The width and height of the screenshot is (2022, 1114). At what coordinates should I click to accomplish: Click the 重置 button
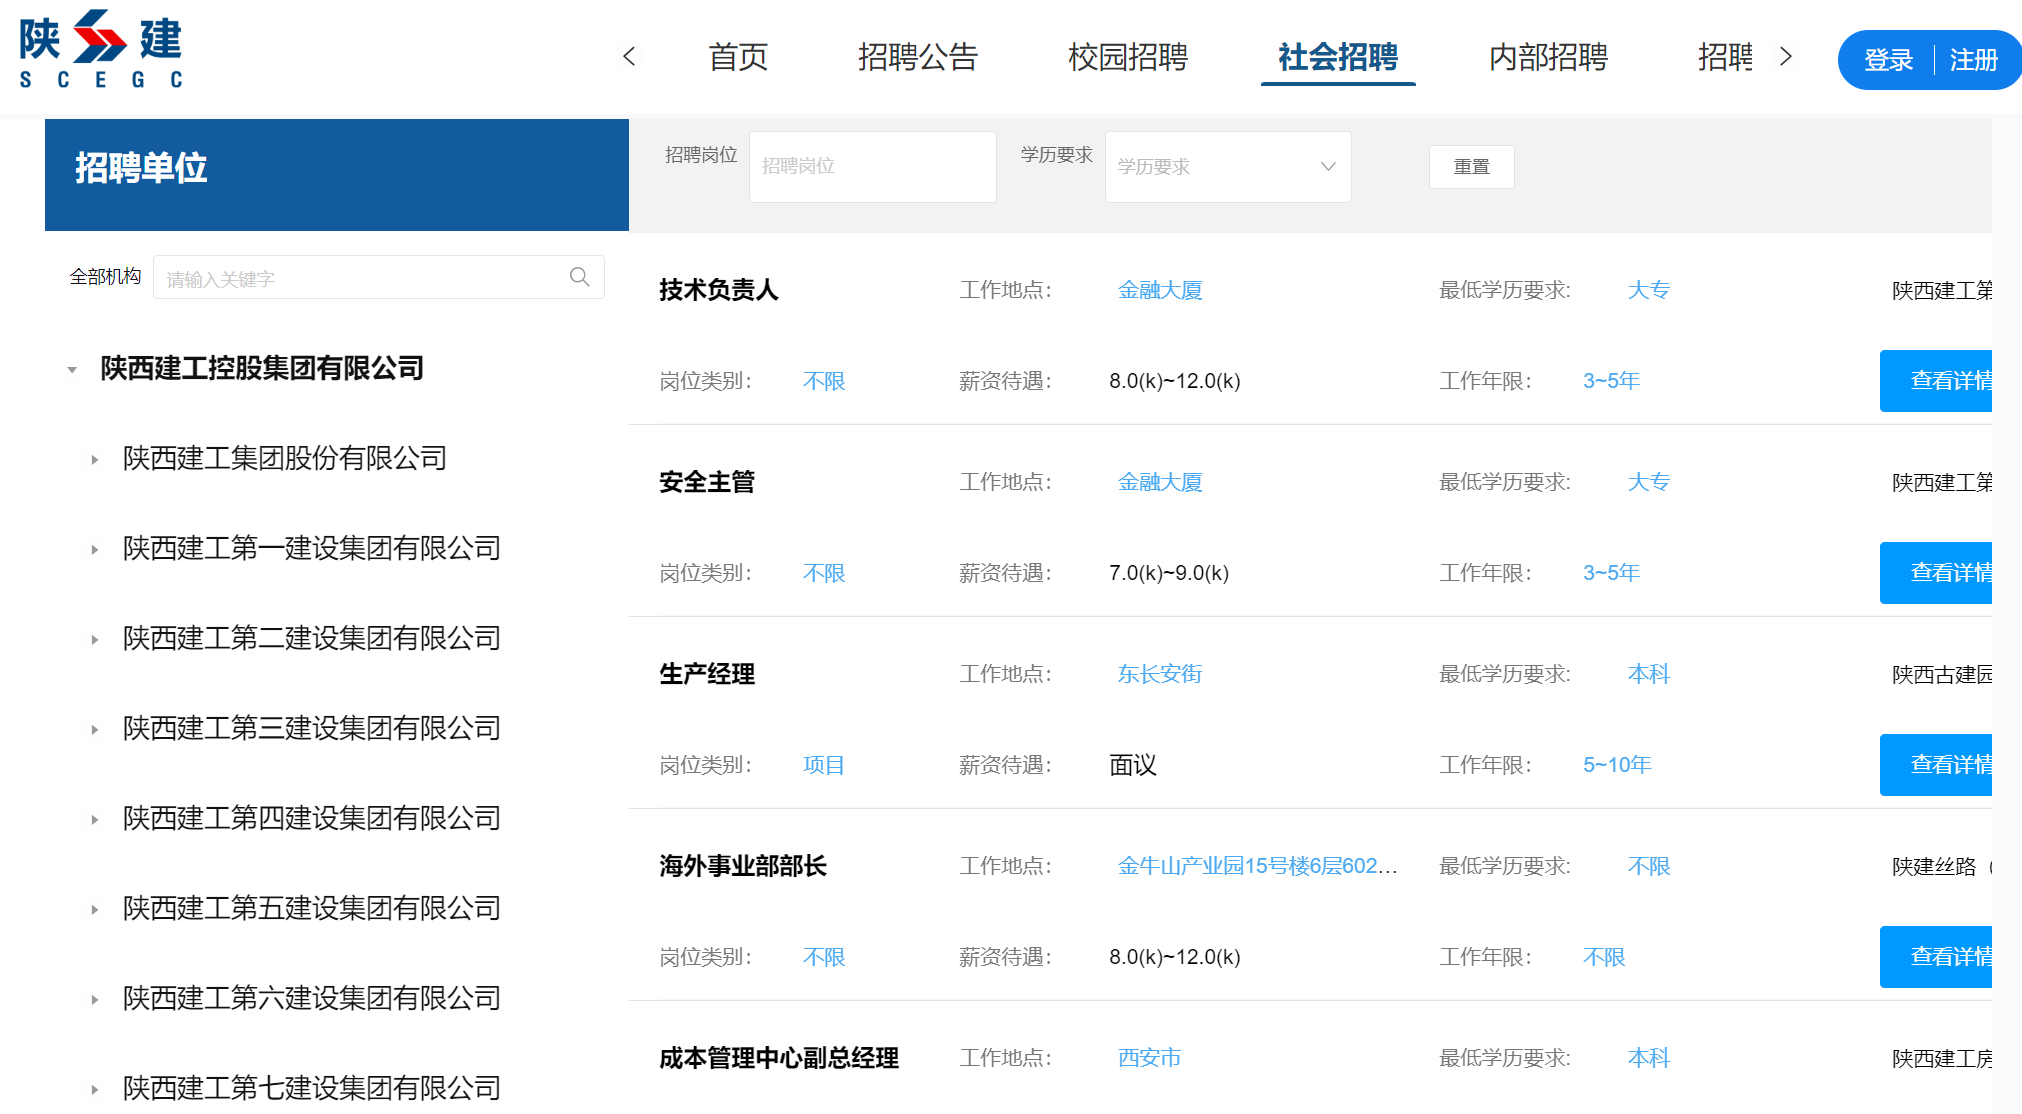1471,167
